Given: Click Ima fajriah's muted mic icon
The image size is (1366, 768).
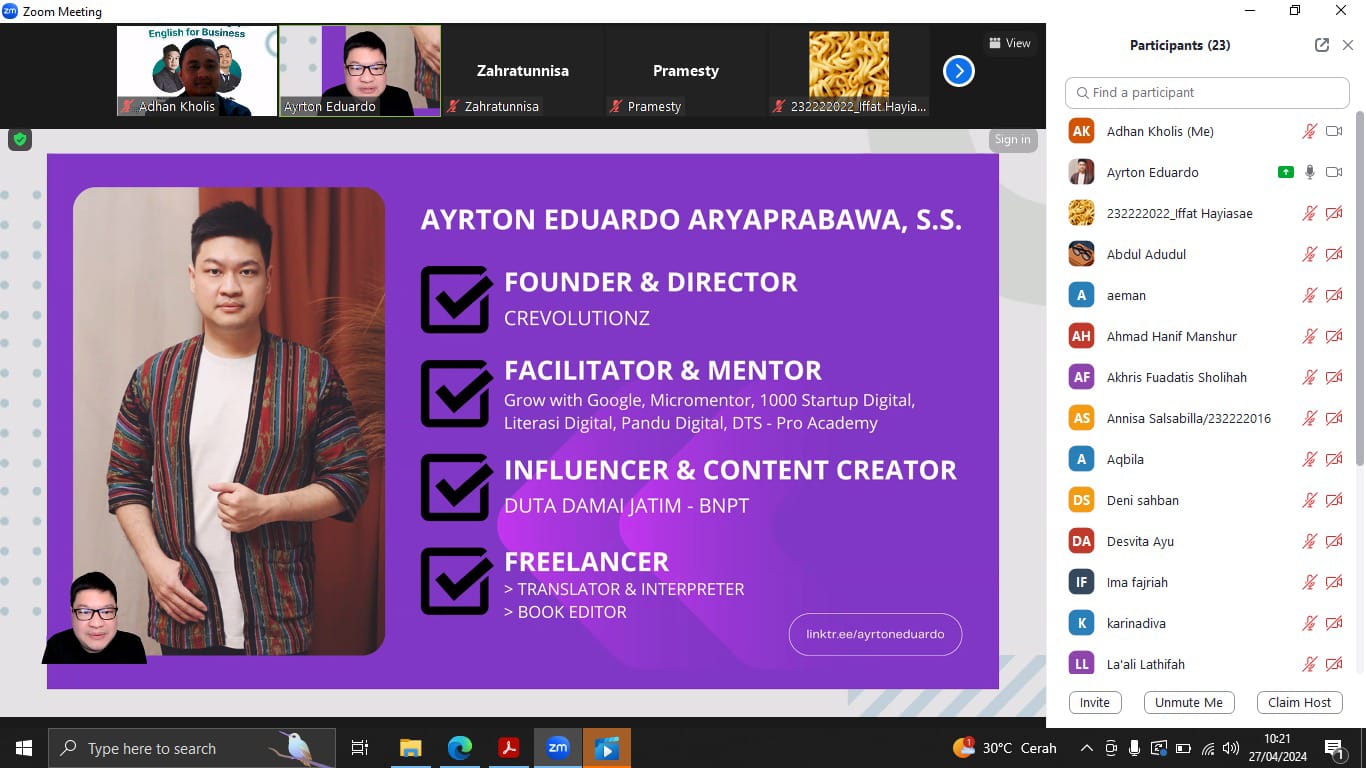Looking at the screenshot, I should [1309, 582].
